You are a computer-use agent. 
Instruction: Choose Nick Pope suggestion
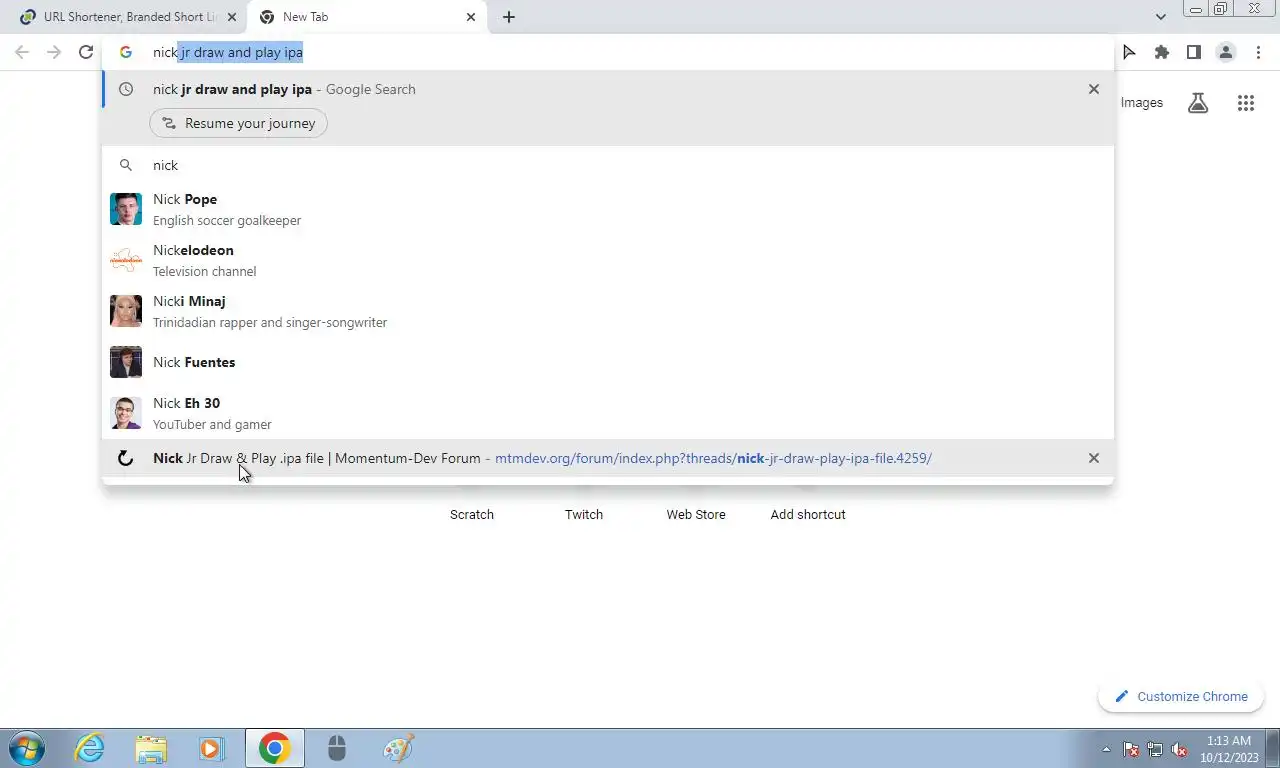[x=608, y=209]
